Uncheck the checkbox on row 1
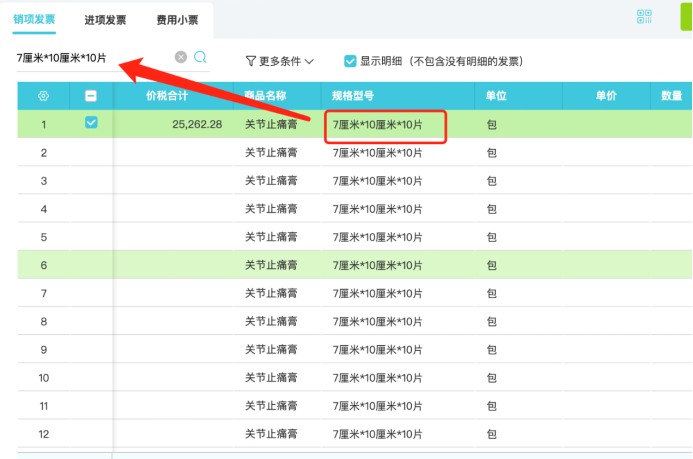This screenshot has width=693, height=459. (x=91, y=123)
